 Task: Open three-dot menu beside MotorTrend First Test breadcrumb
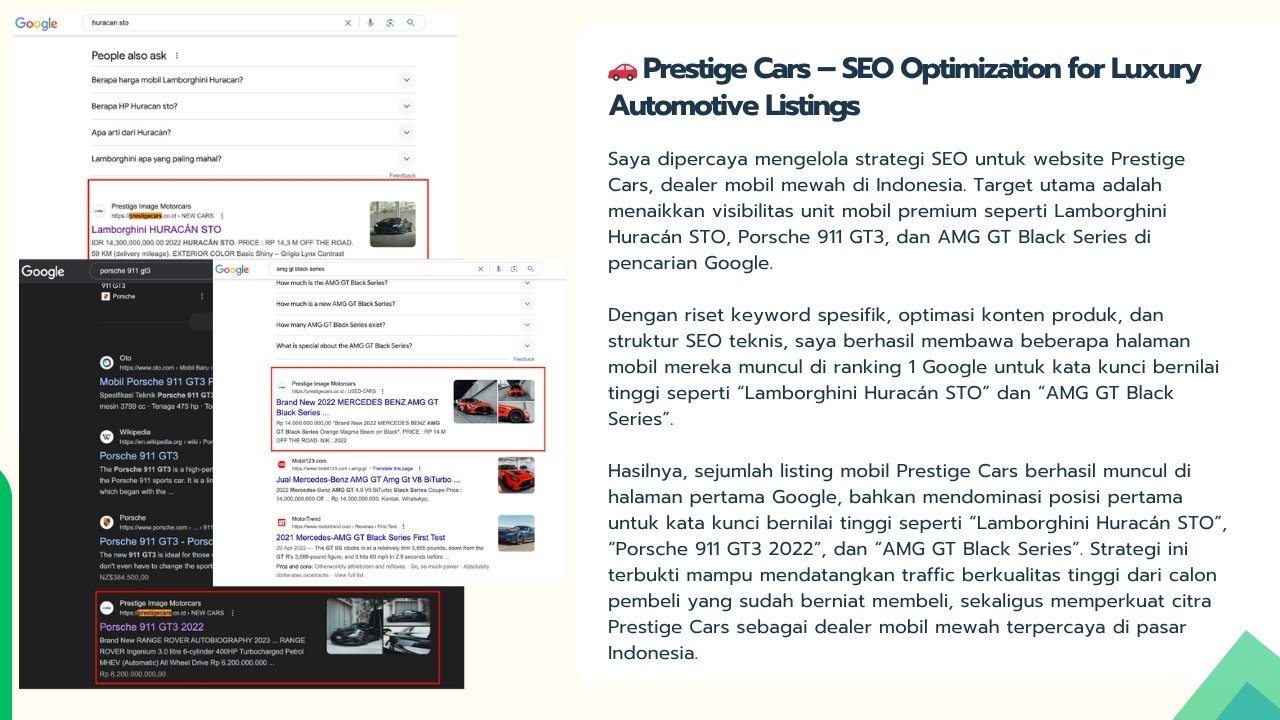click(404, 526)
